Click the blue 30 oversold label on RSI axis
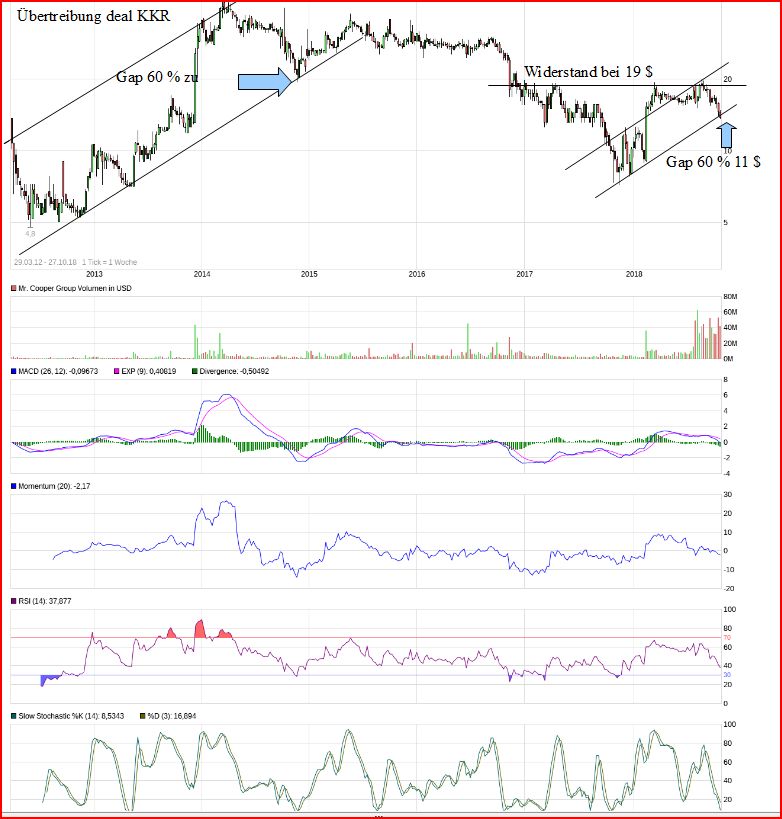 727,675
